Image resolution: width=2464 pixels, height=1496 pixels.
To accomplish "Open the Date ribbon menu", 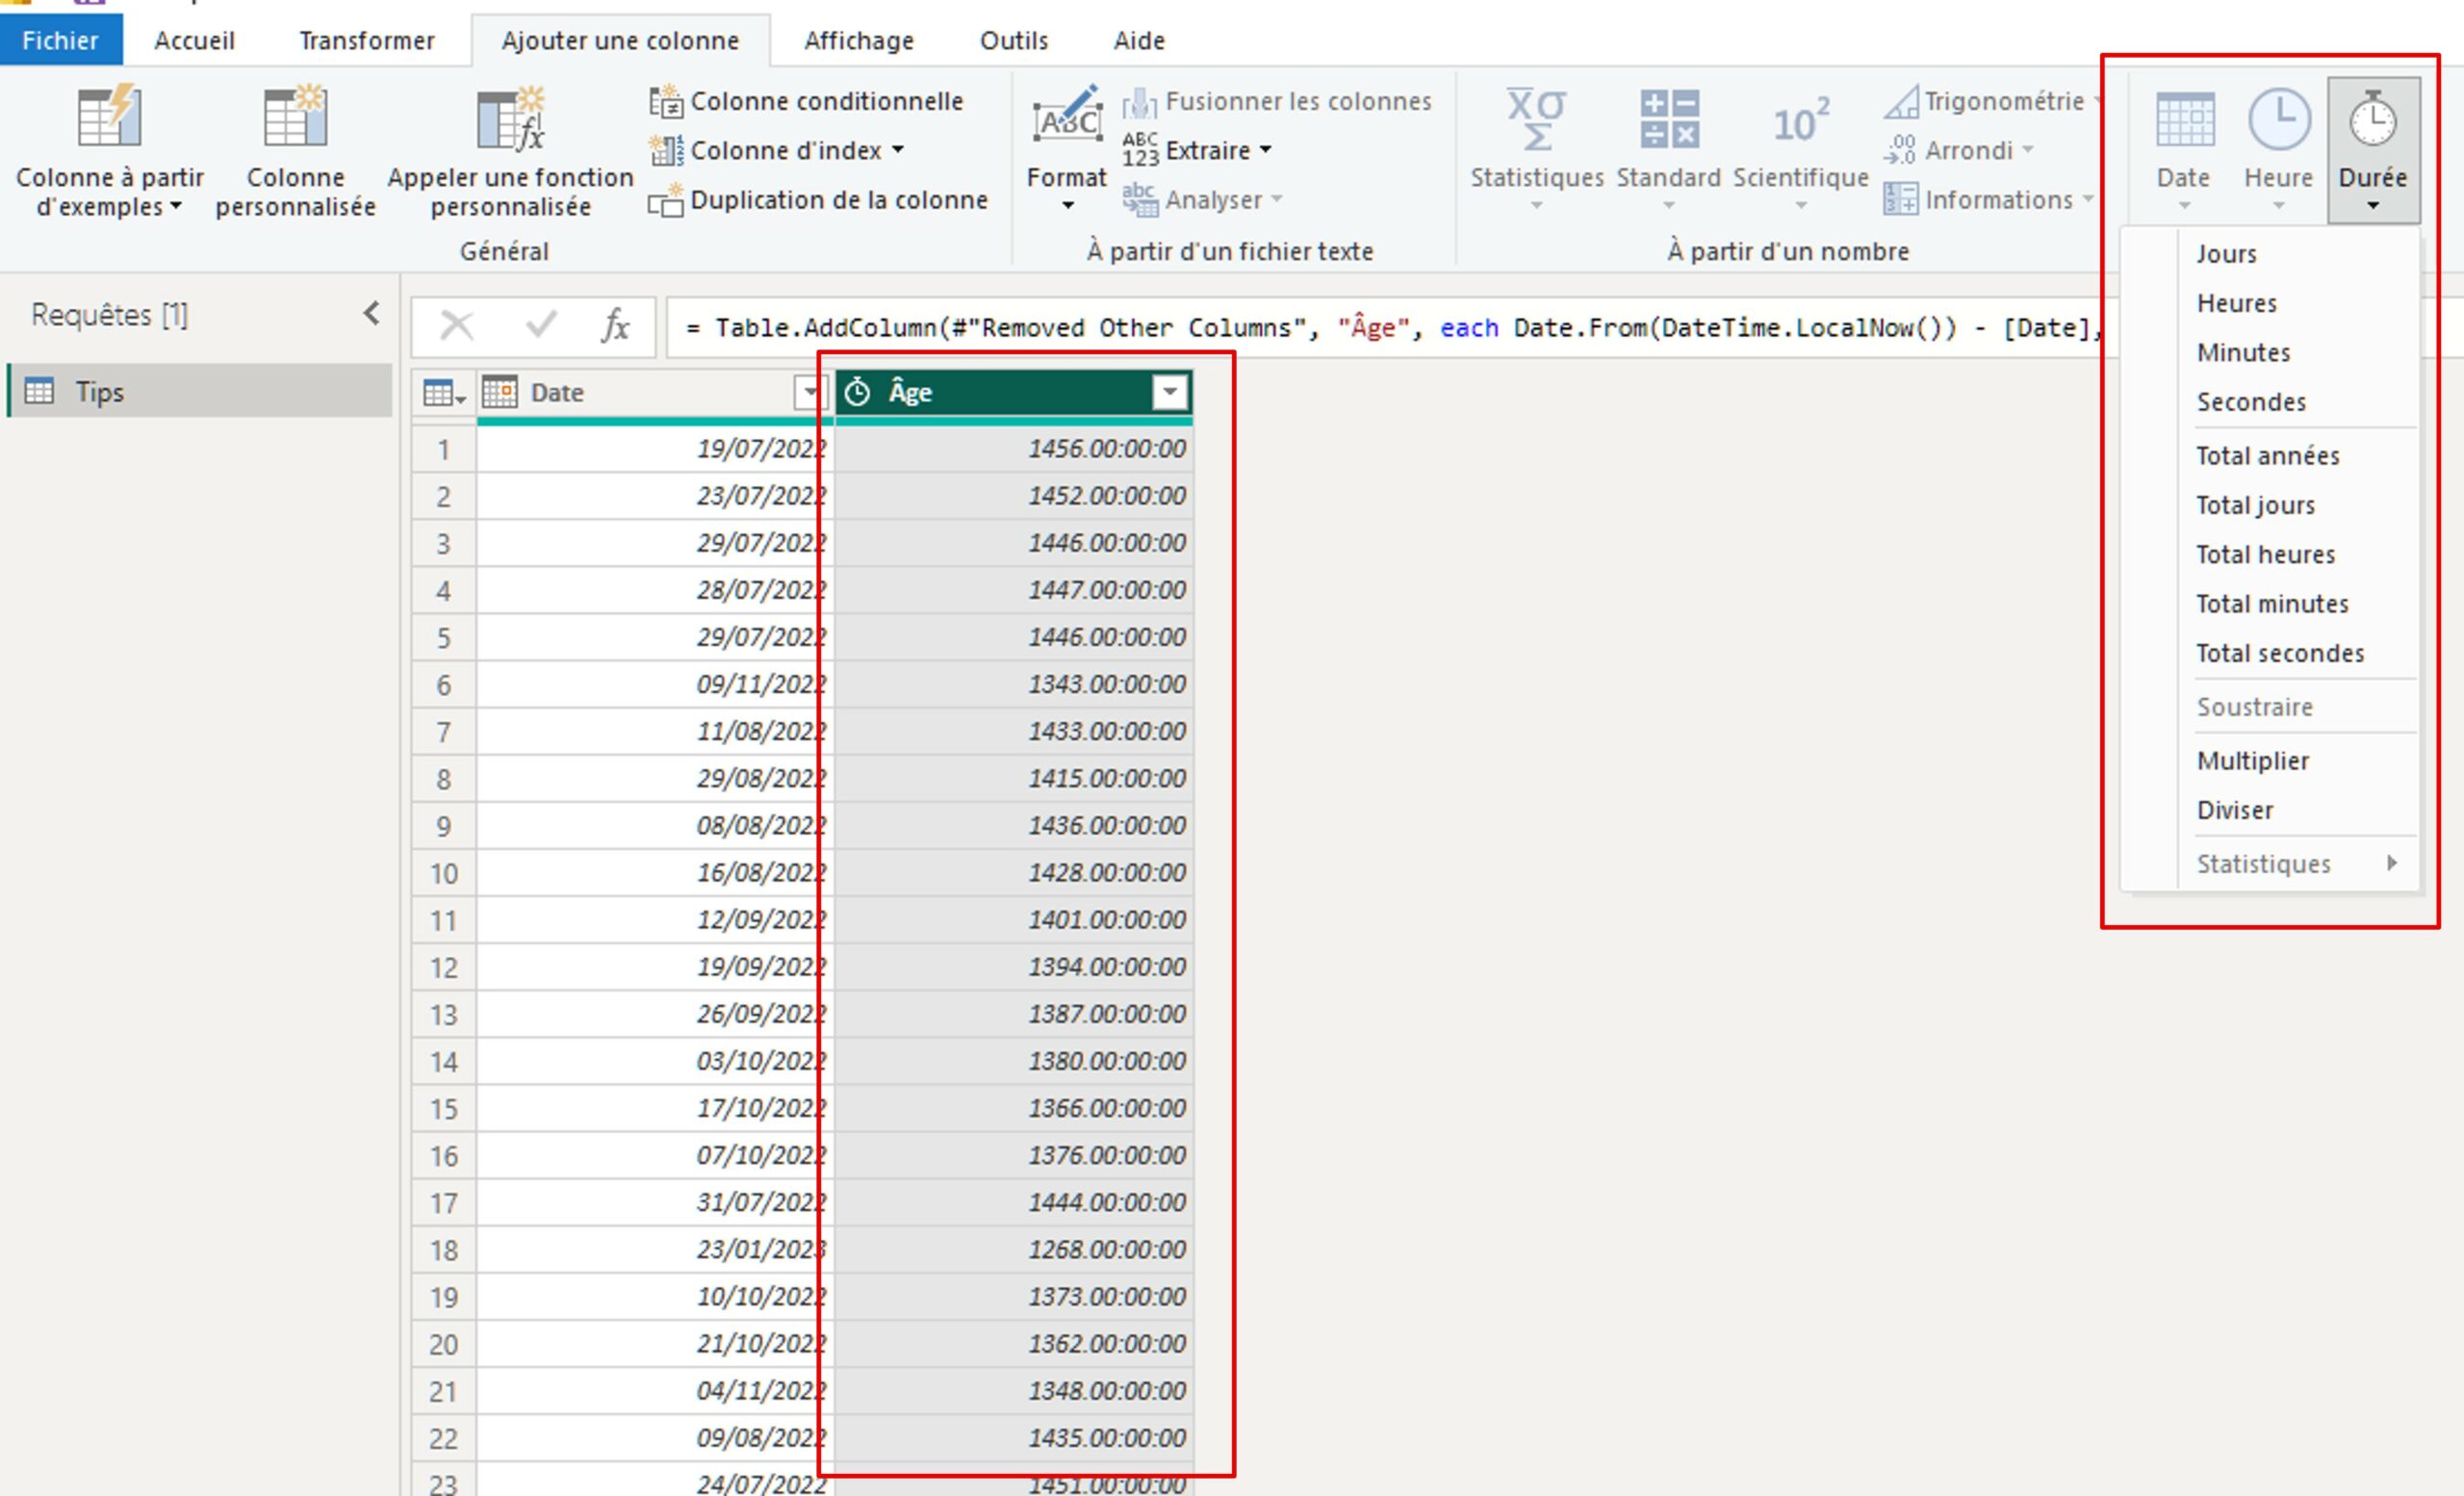I will click(x=2183, y=150).
